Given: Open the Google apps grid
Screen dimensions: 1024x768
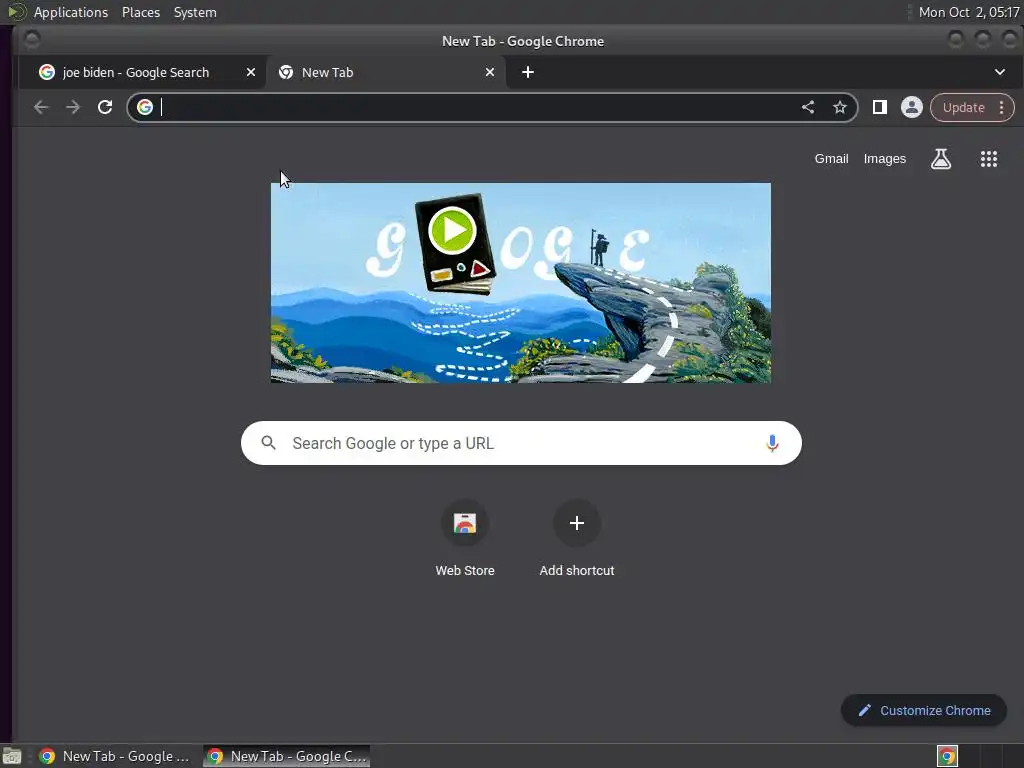Looking at the screenshot, I should coord(989,159).
